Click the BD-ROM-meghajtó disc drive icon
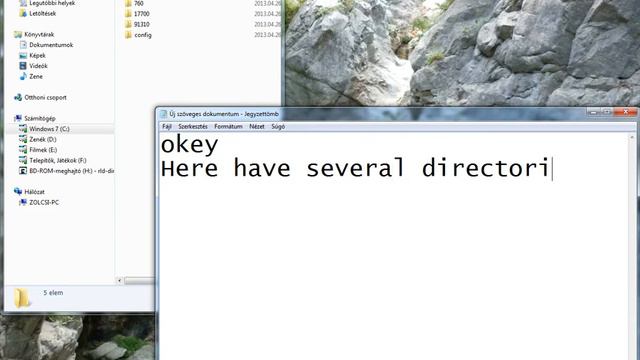This screenshot has width=640, height=360. pos(23,171)
